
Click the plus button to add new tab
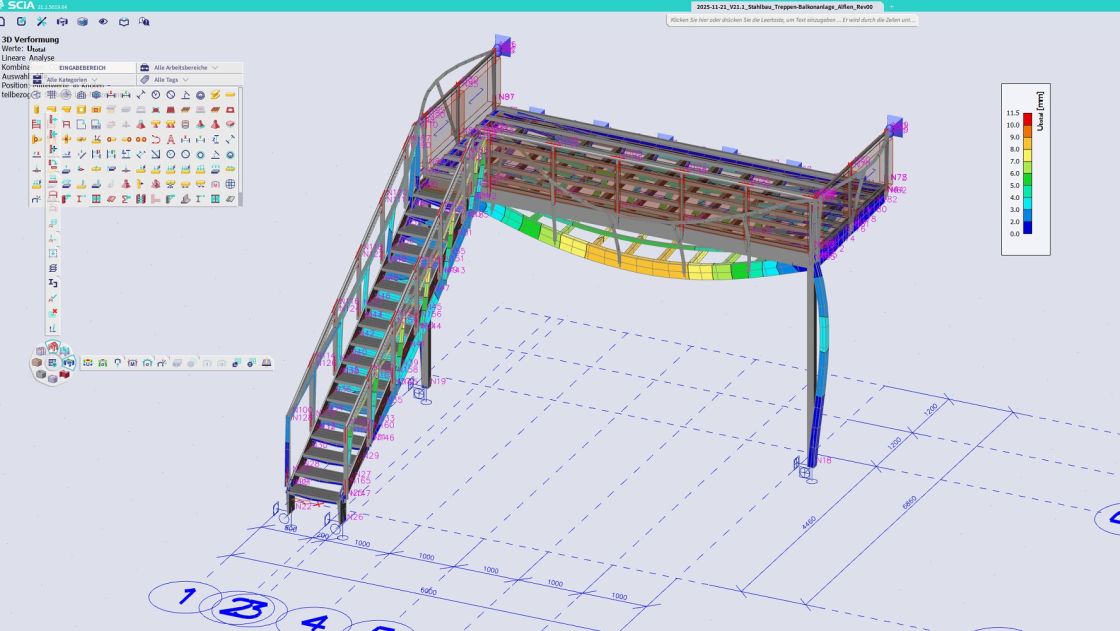coord(891,6)
